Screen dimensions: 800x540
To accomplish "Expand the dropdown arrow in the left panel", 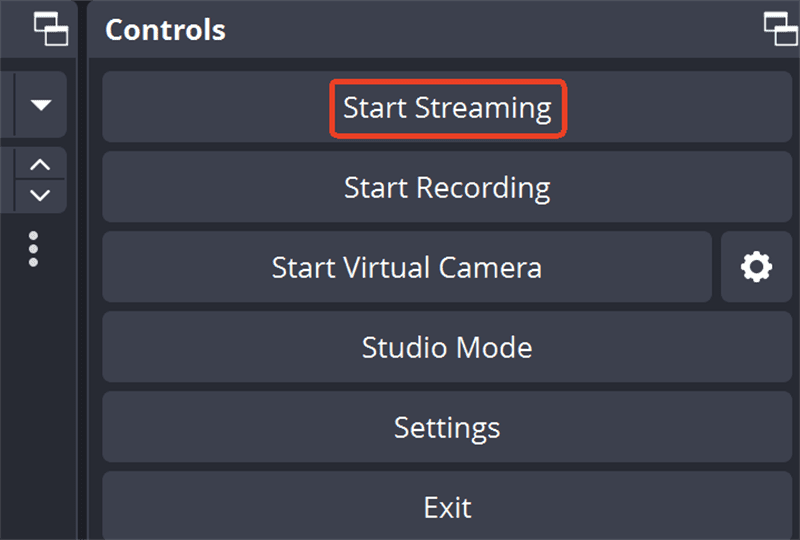I will click(x=41, y=105).
